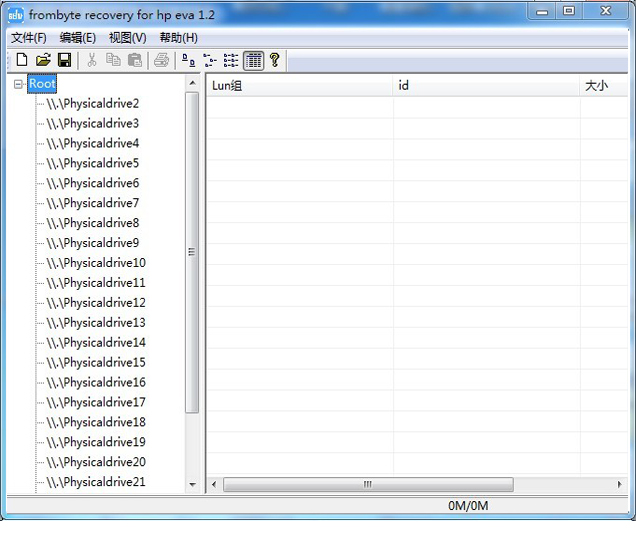This screenshot has width=636, height=547.
Task: Collapse the Root tree node
Action: (19, 85)
